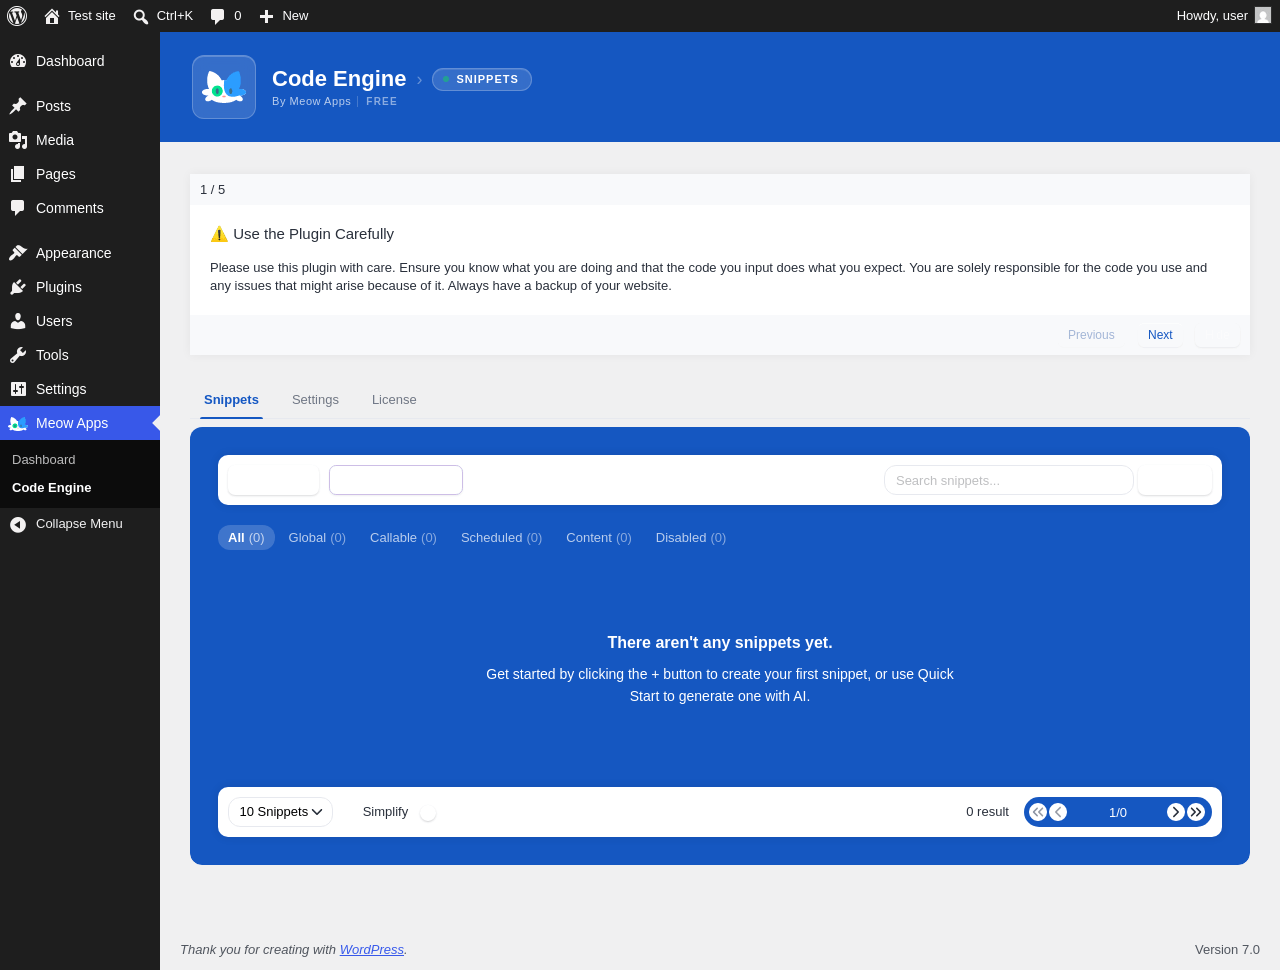Viewport: 1280px width, 970px height.
Task: Click the plus New icon
Action: [x=266, y=16]
